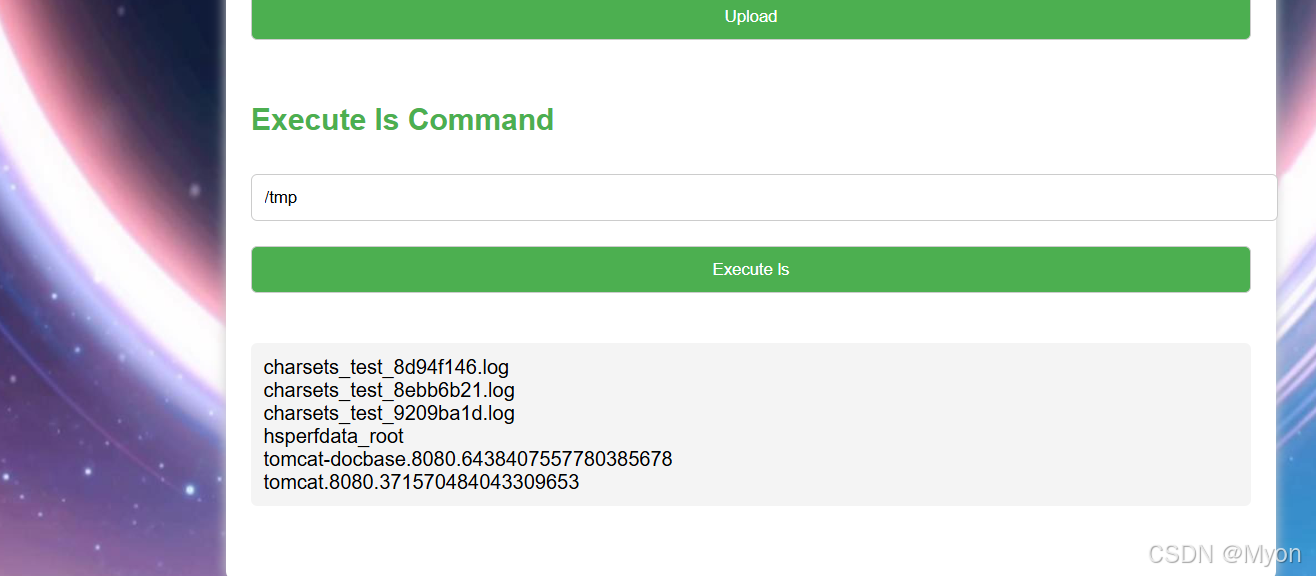Click the tomcat.8080.371570484043309653 output entry

tap(421, 482)
